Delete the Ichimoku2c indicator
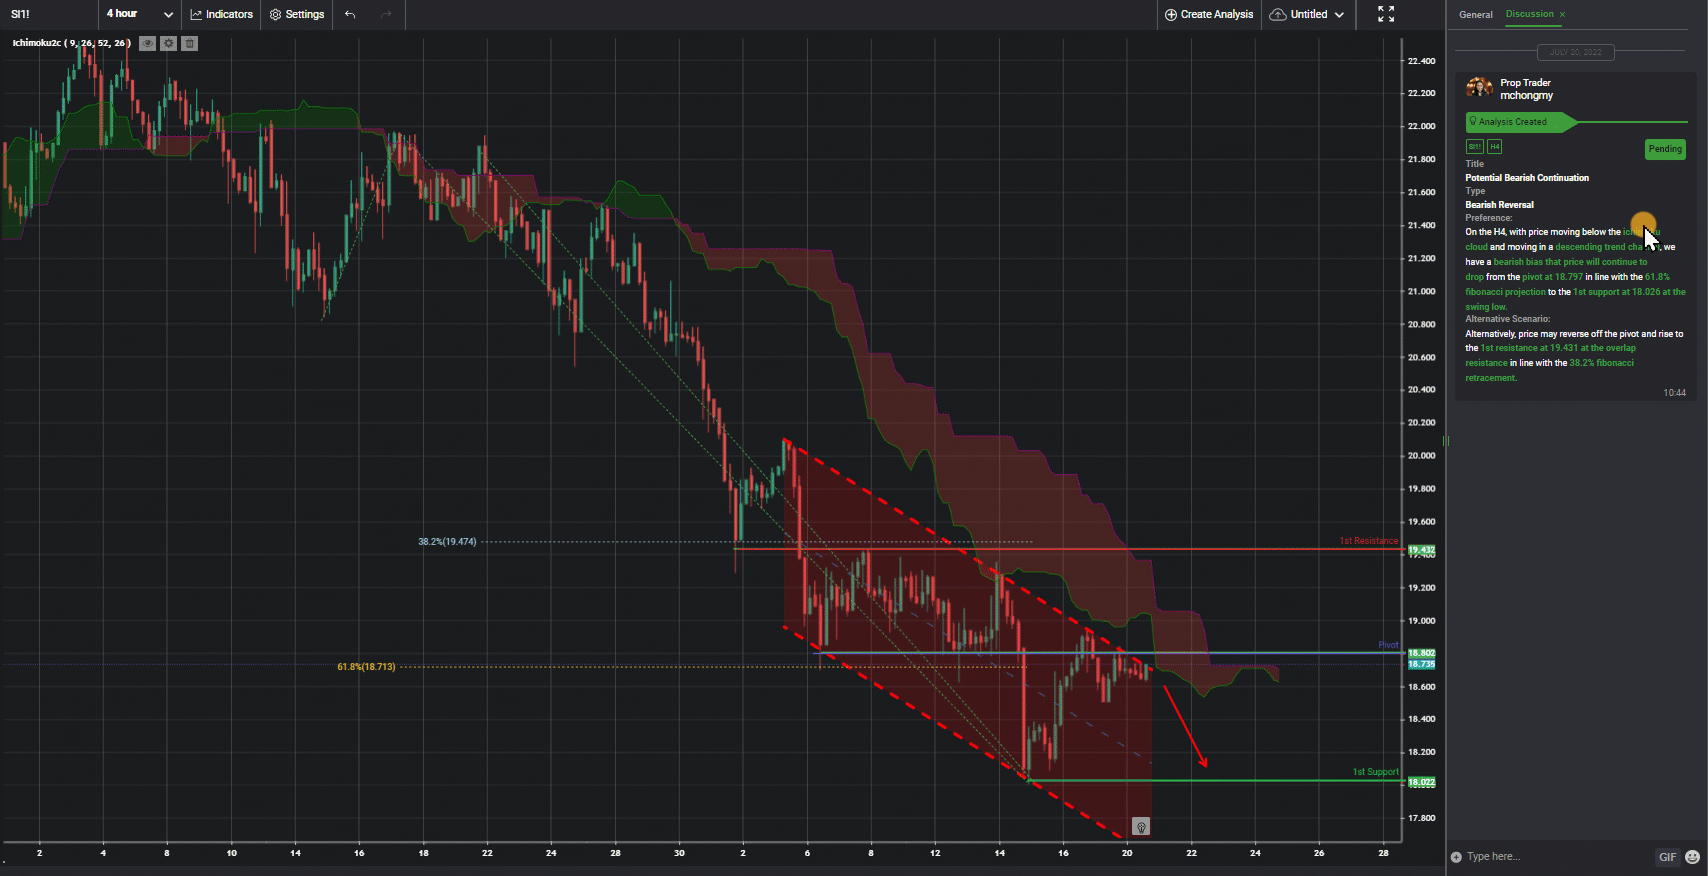Screen dimensions: 1708x876 click(190, 43)
